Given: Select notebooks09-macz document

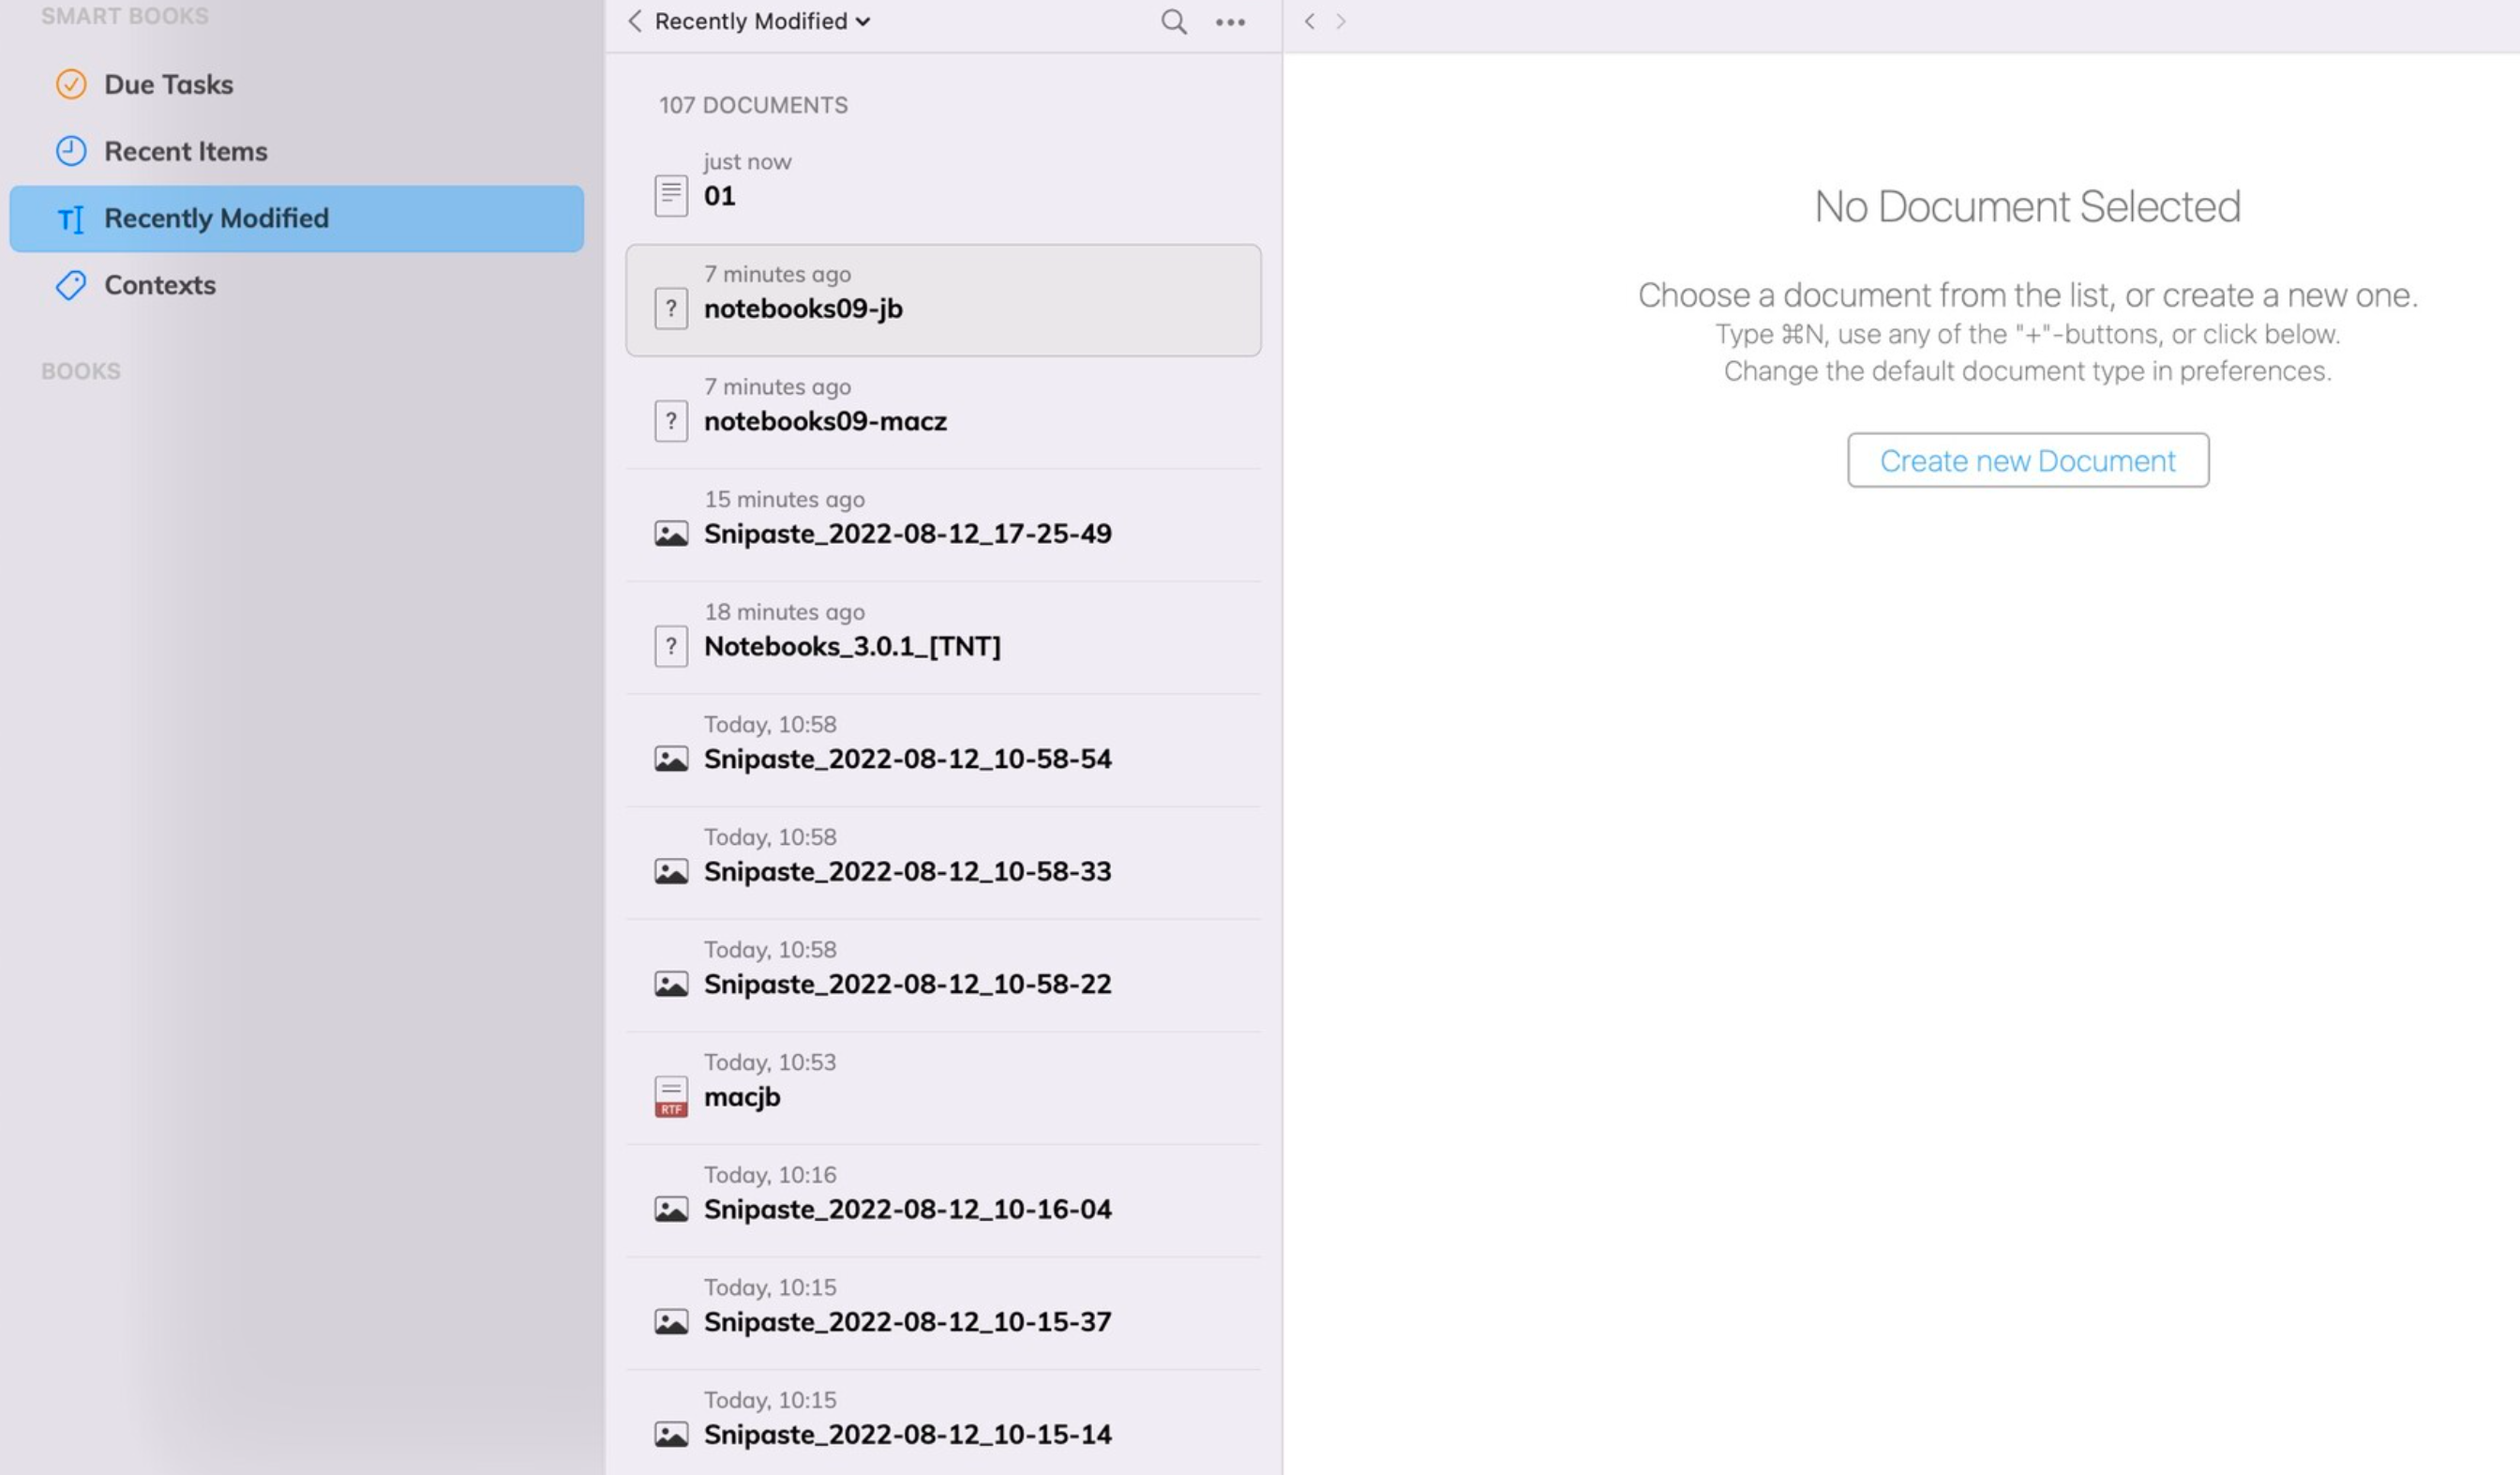Looking at the screenshot, I should pyautogui.click(x=943, y=413).
